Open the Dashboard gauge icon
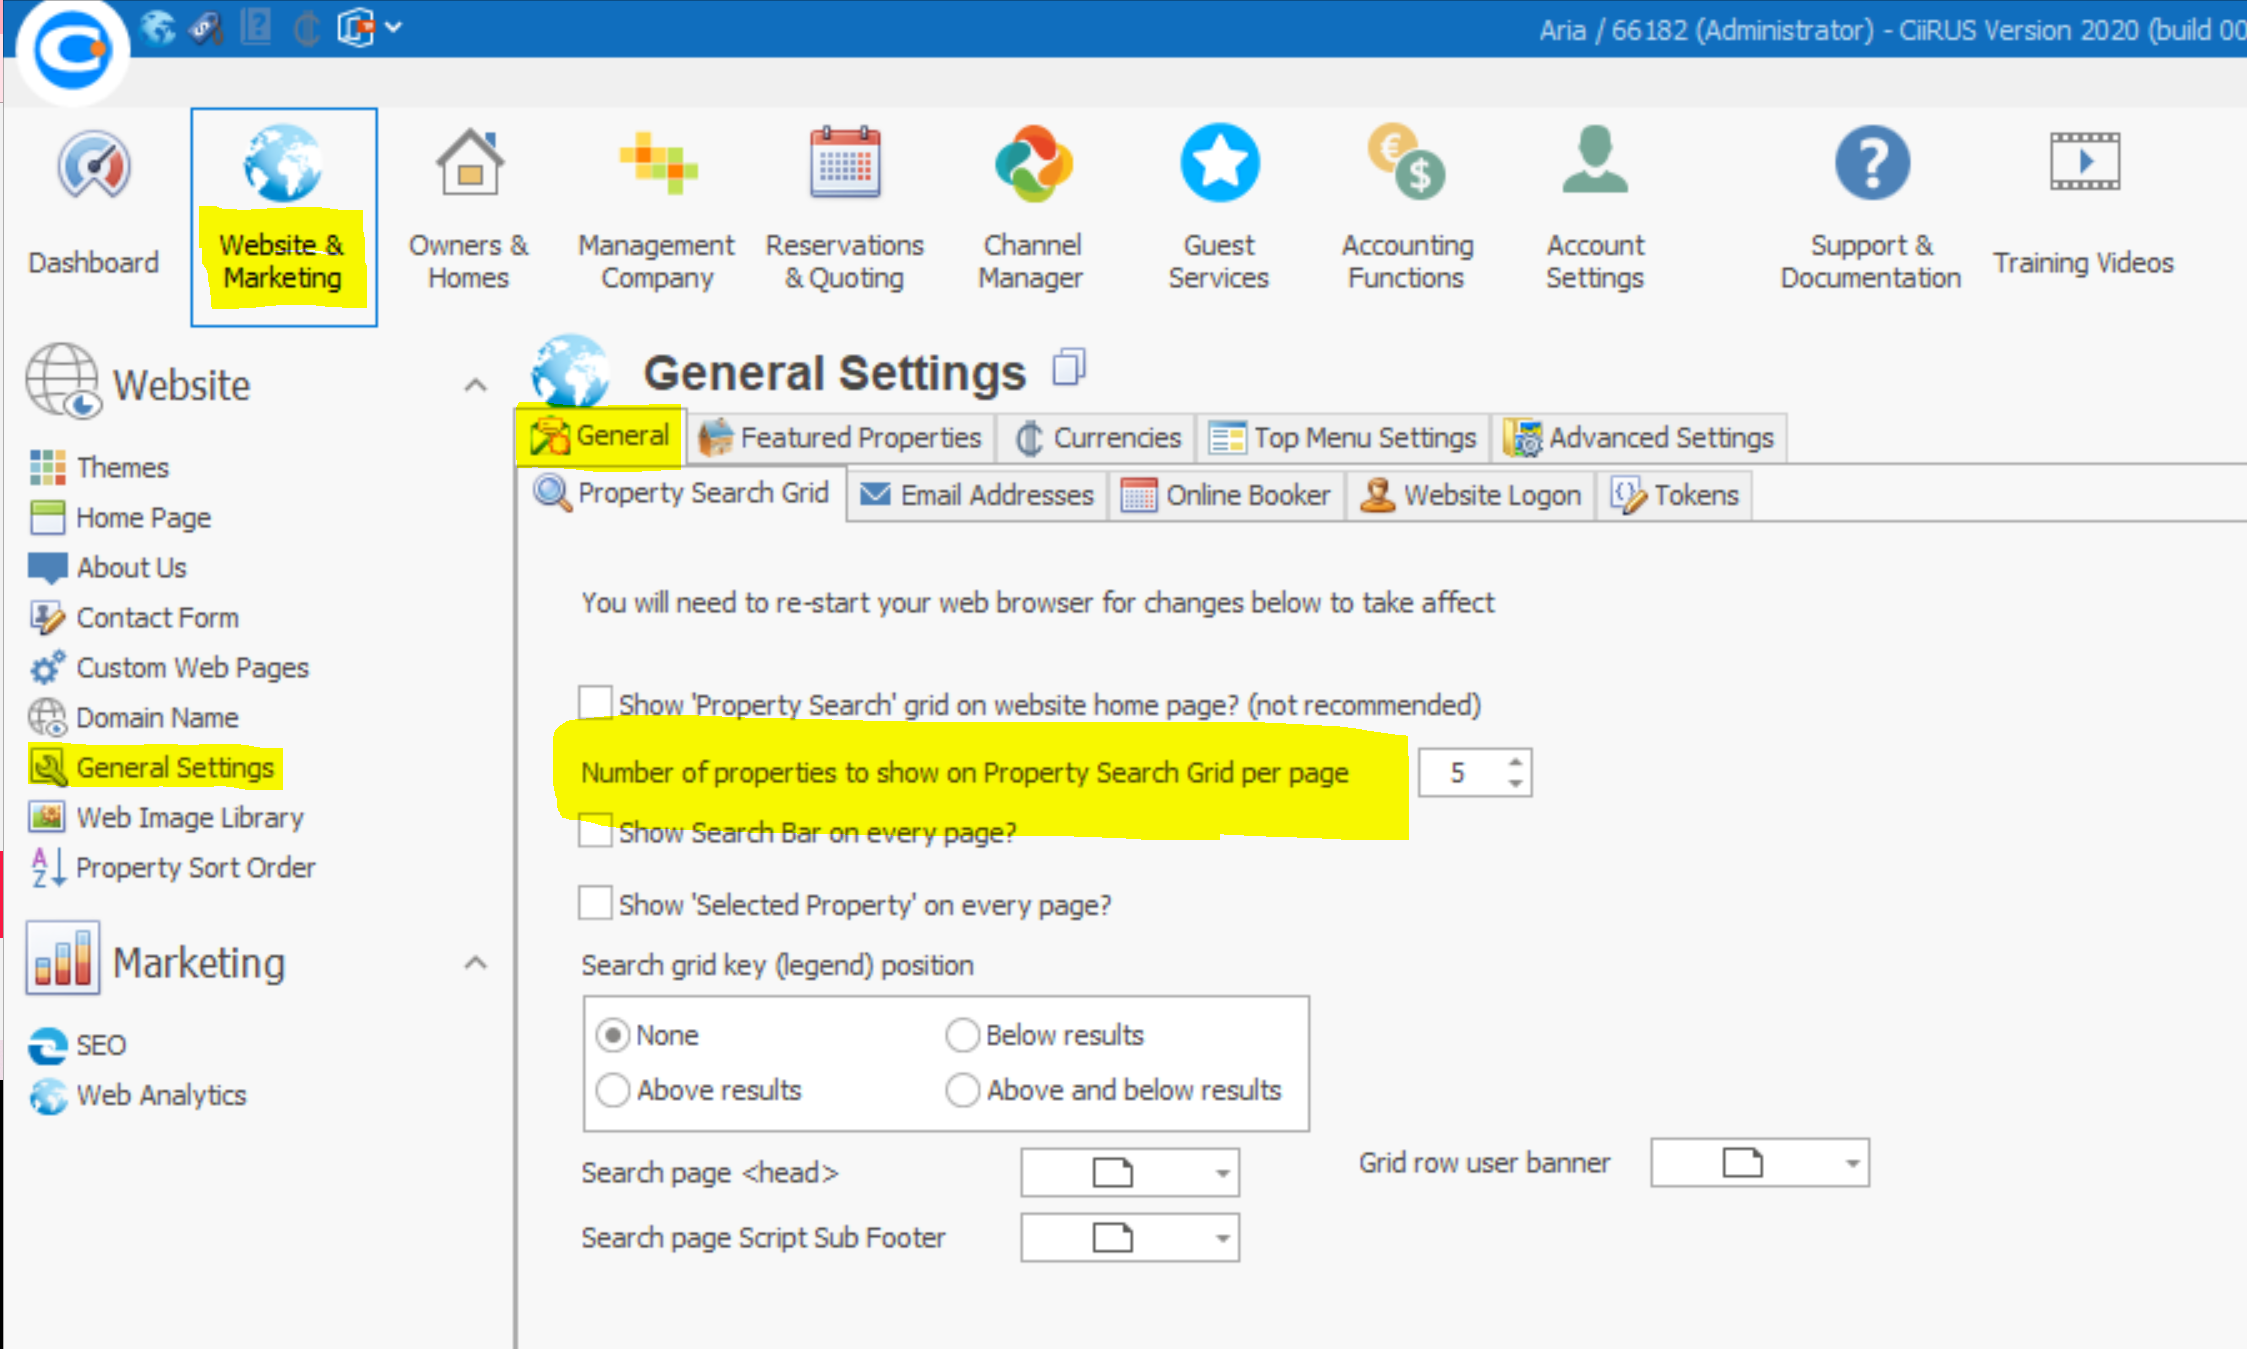This screenshot has width=2247, height=1349. click(x=93, y=165)
